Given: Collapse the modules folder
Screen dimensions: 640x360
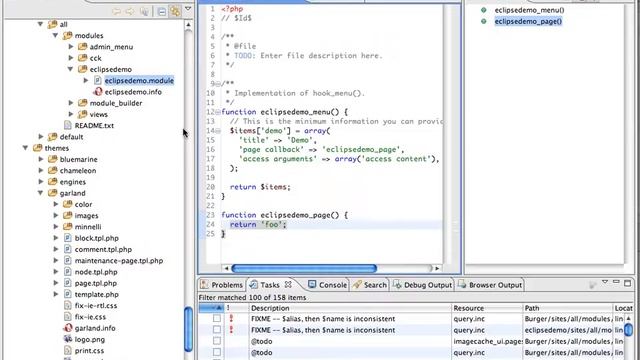Looking at the screenshot, I should point(55,36).
